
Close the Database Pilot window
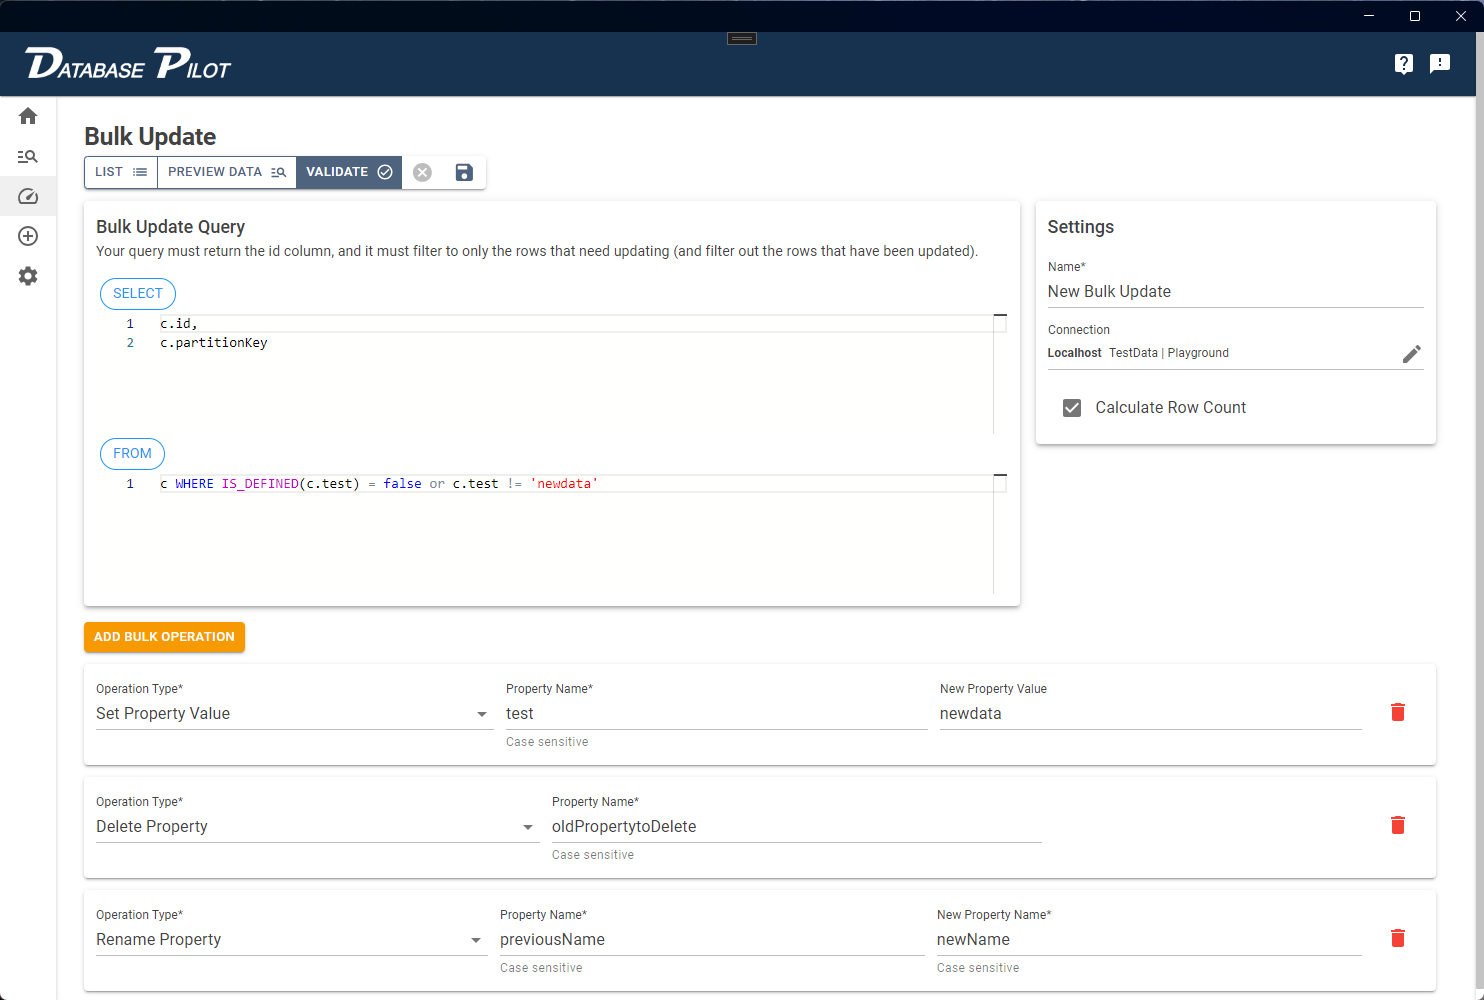click(x=1461, y=16)
